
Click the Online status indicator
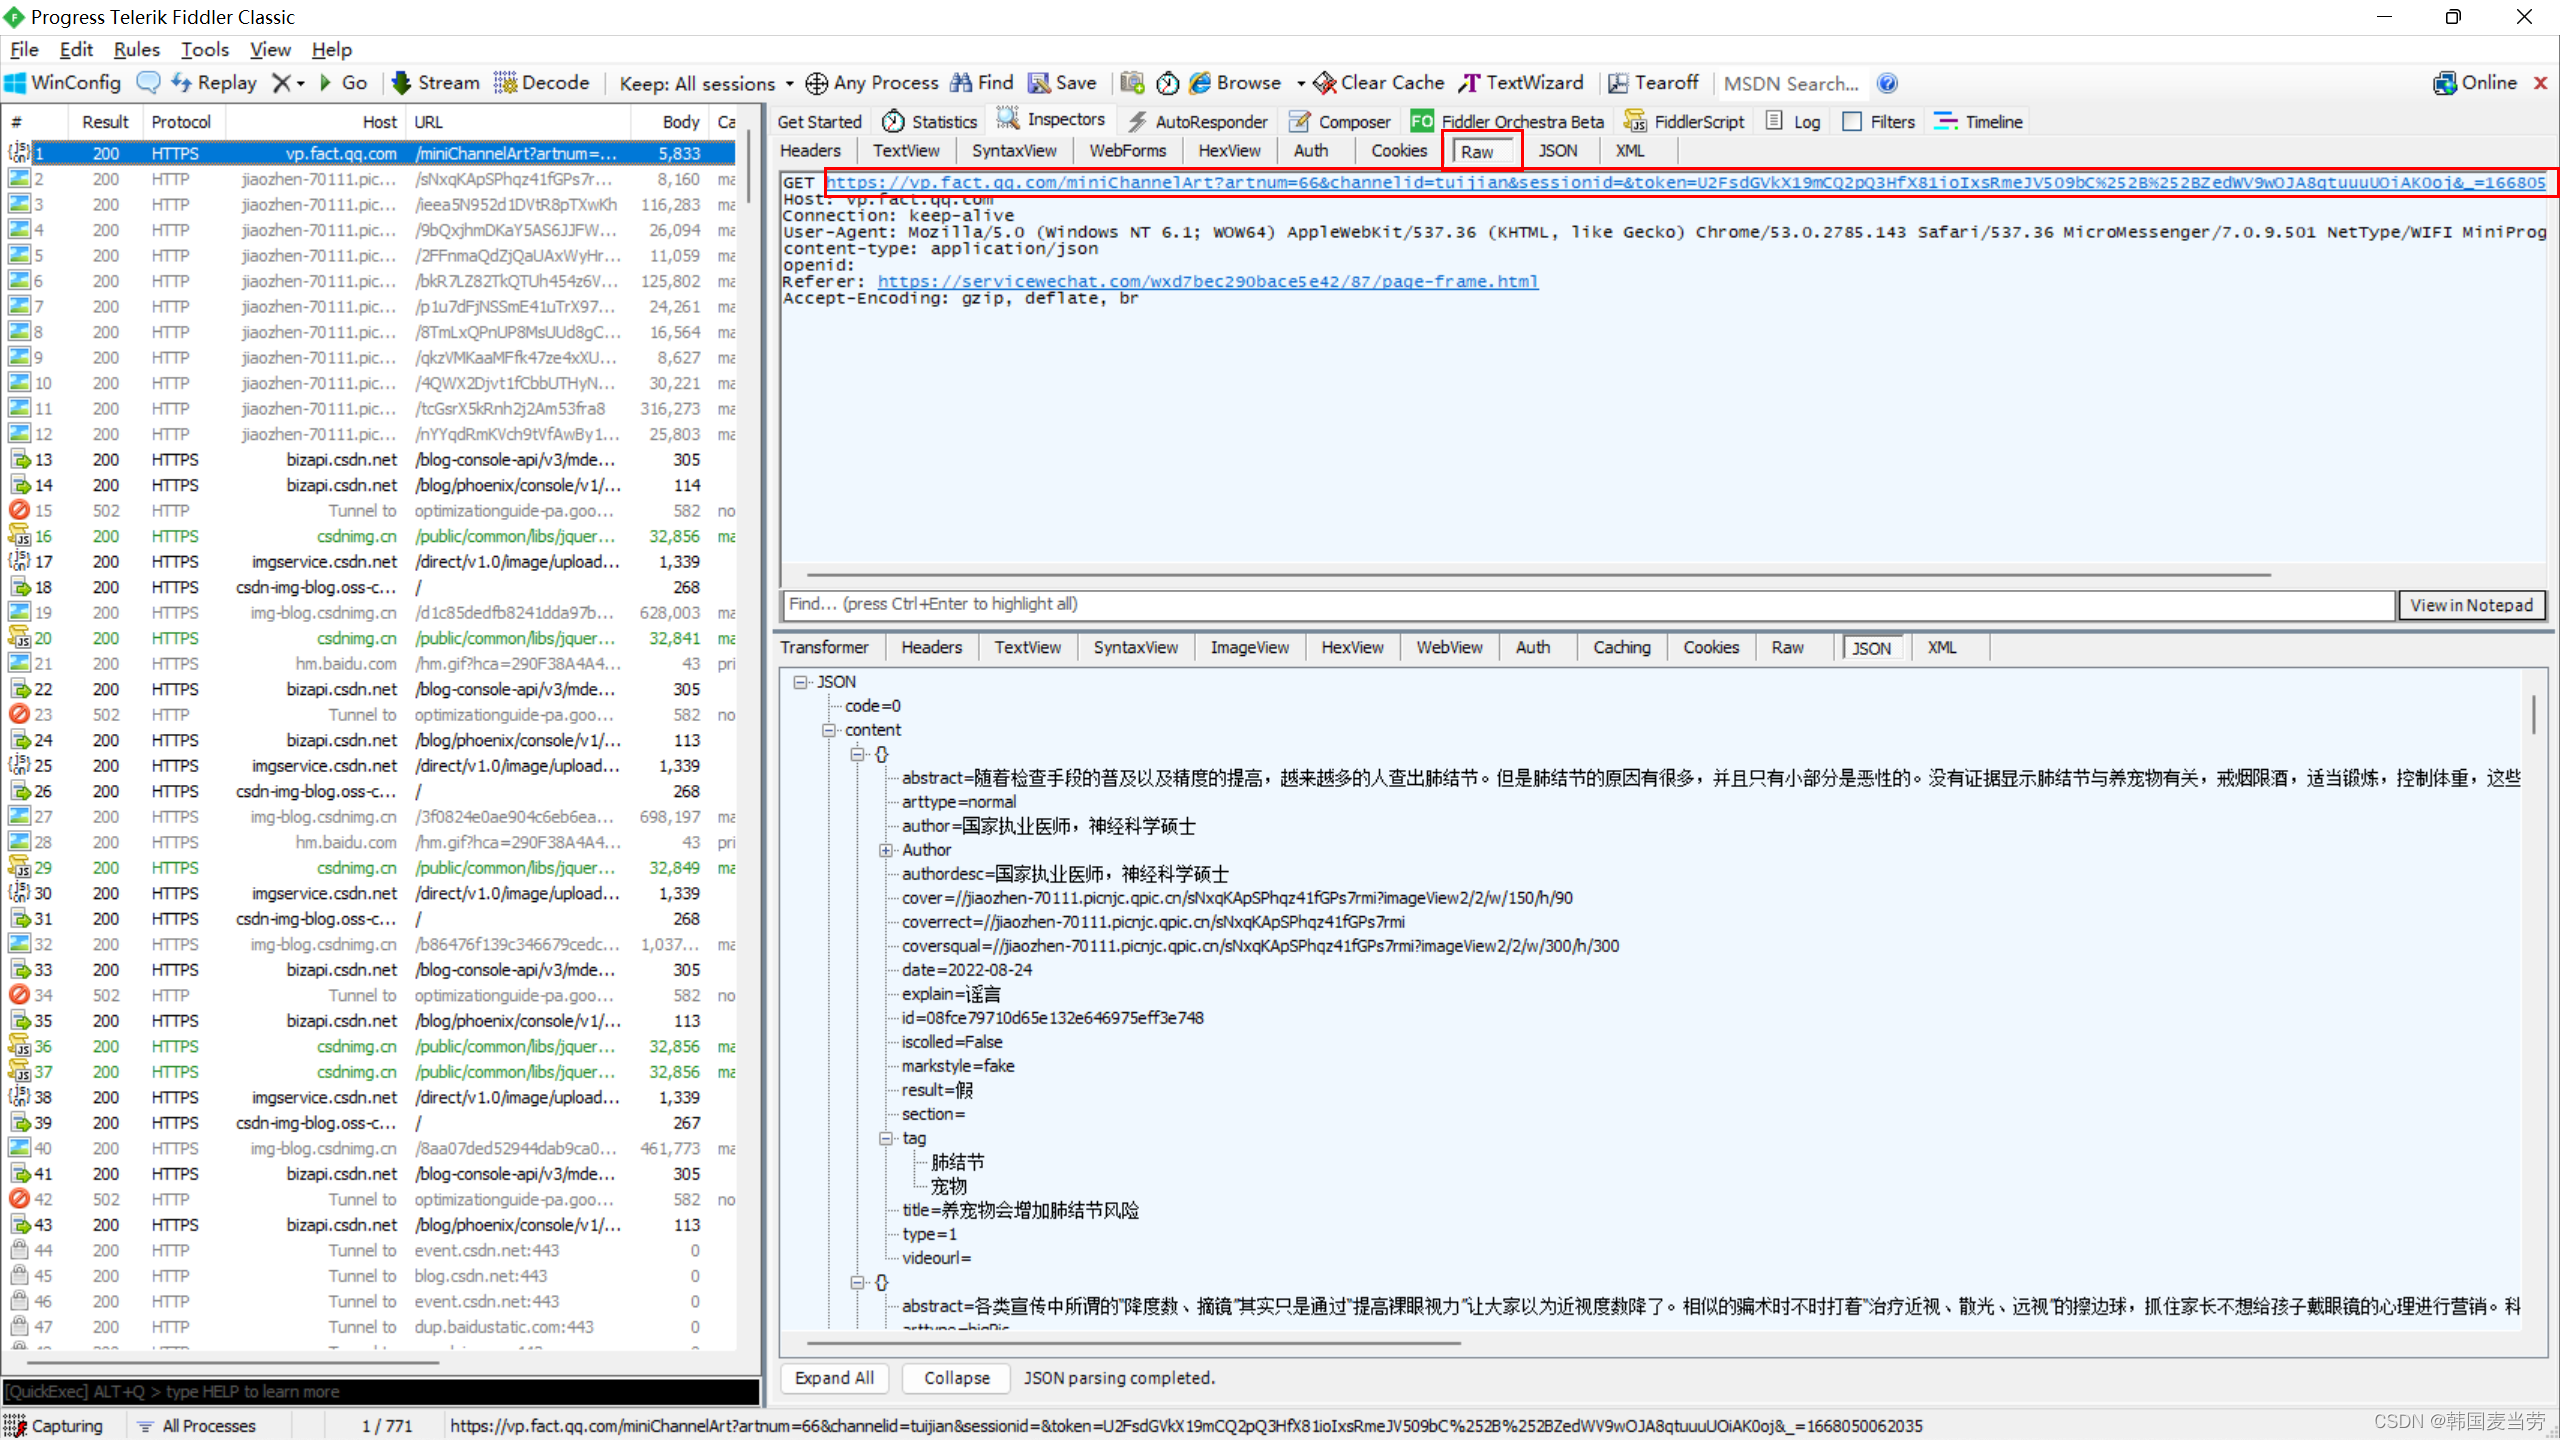(2475, 83)
